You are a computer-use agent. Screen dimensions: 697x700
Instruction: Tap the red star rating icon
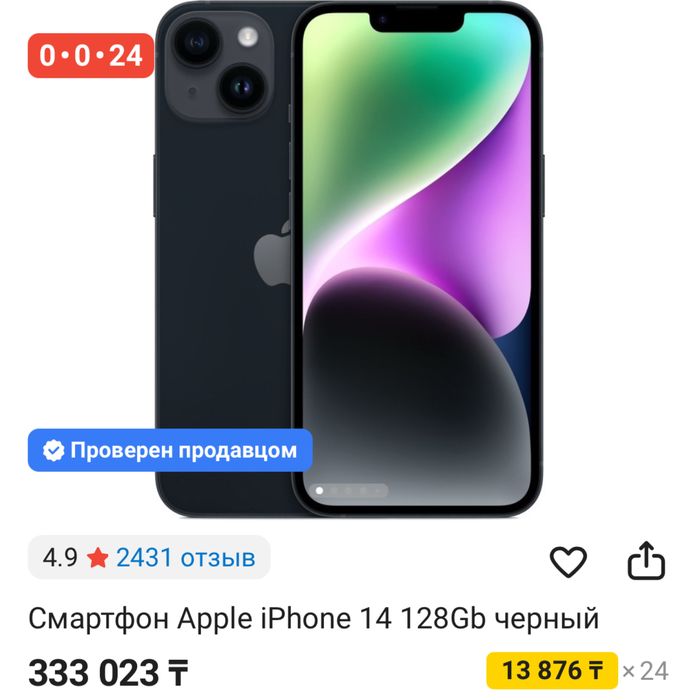(x=97, y=558)
